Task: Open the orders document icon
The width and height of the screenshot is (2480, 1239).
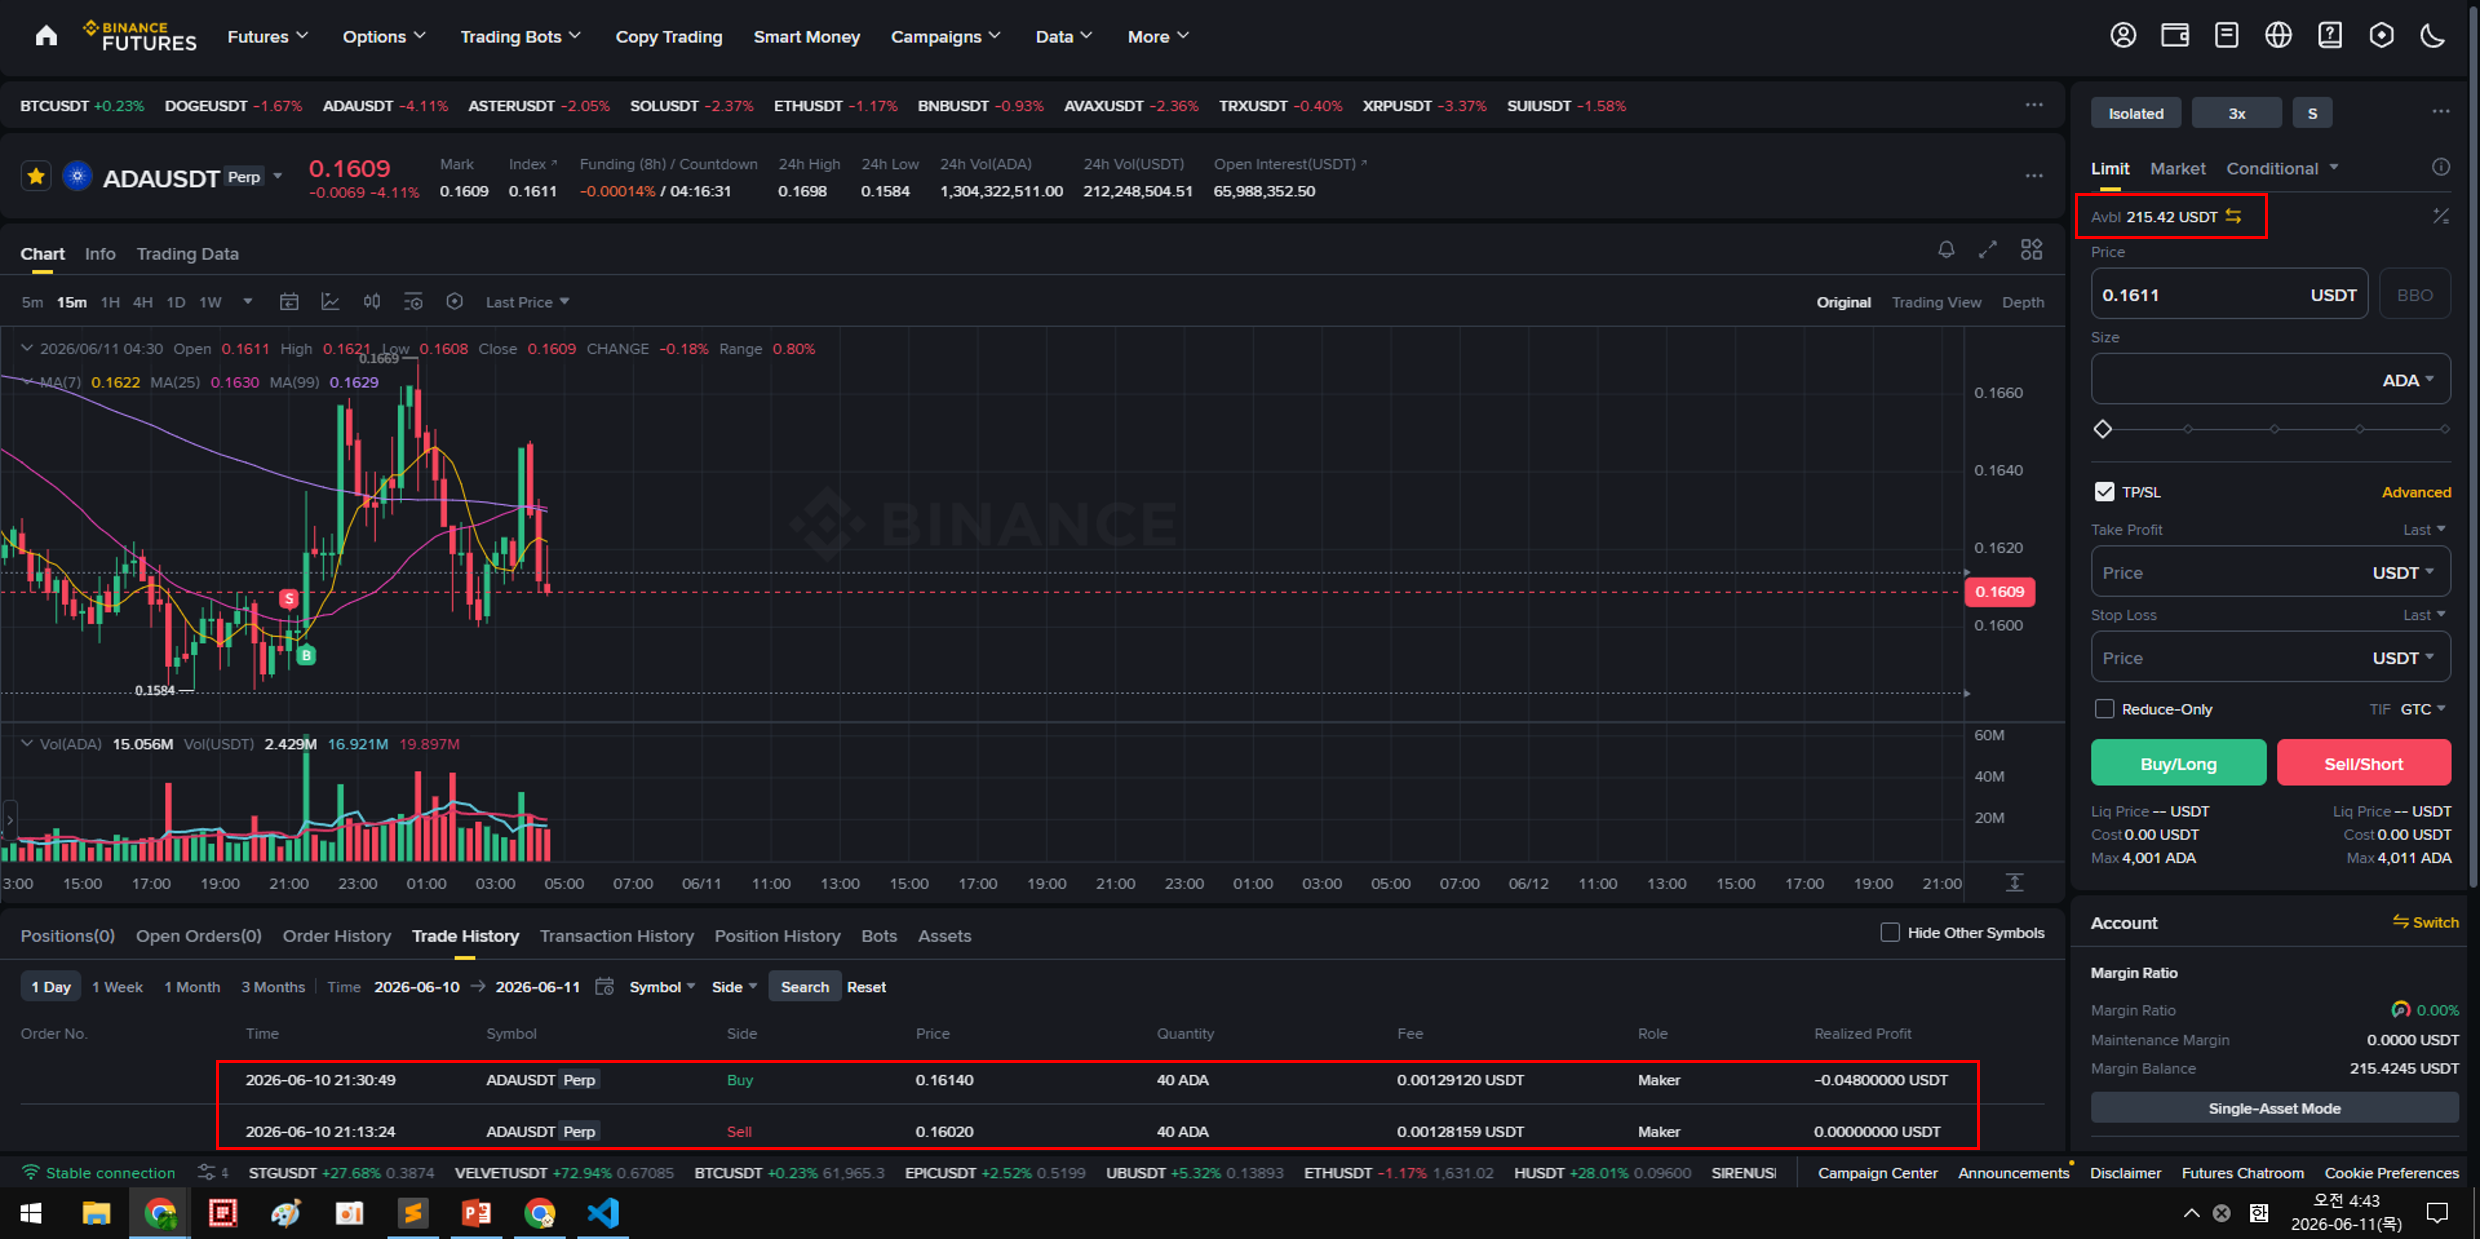Action: (2226, 36)
